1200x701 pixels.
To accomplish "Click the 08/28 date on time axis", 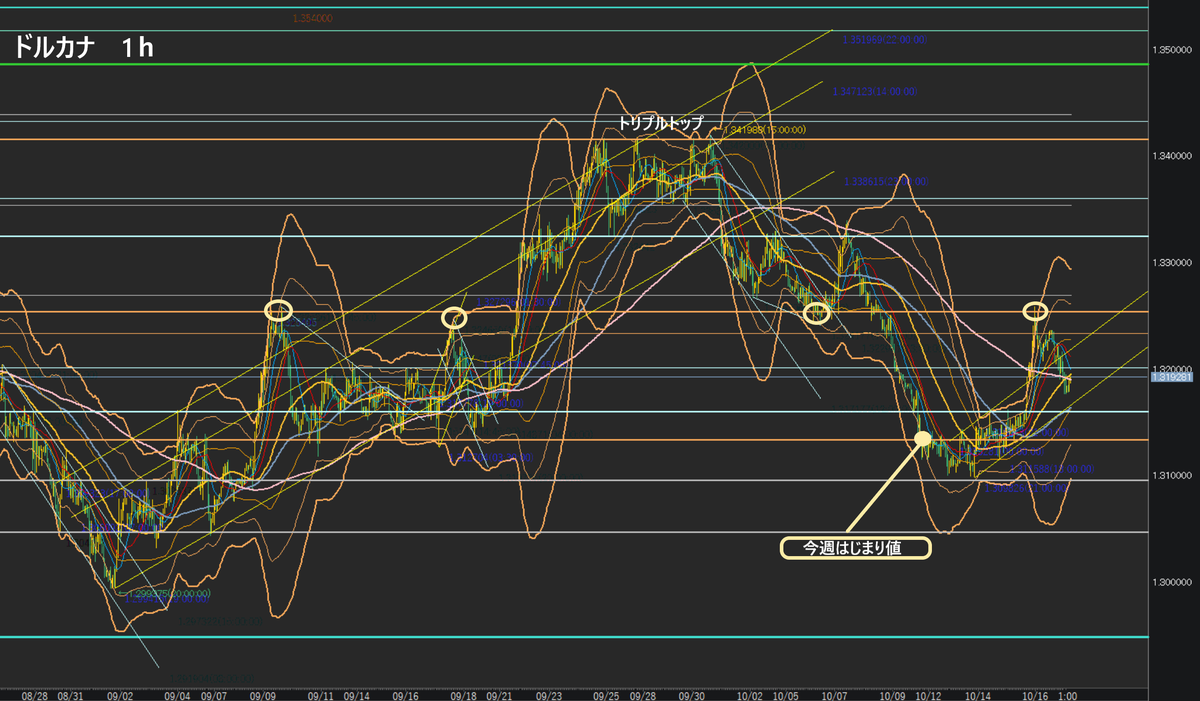I will (34, 694).
